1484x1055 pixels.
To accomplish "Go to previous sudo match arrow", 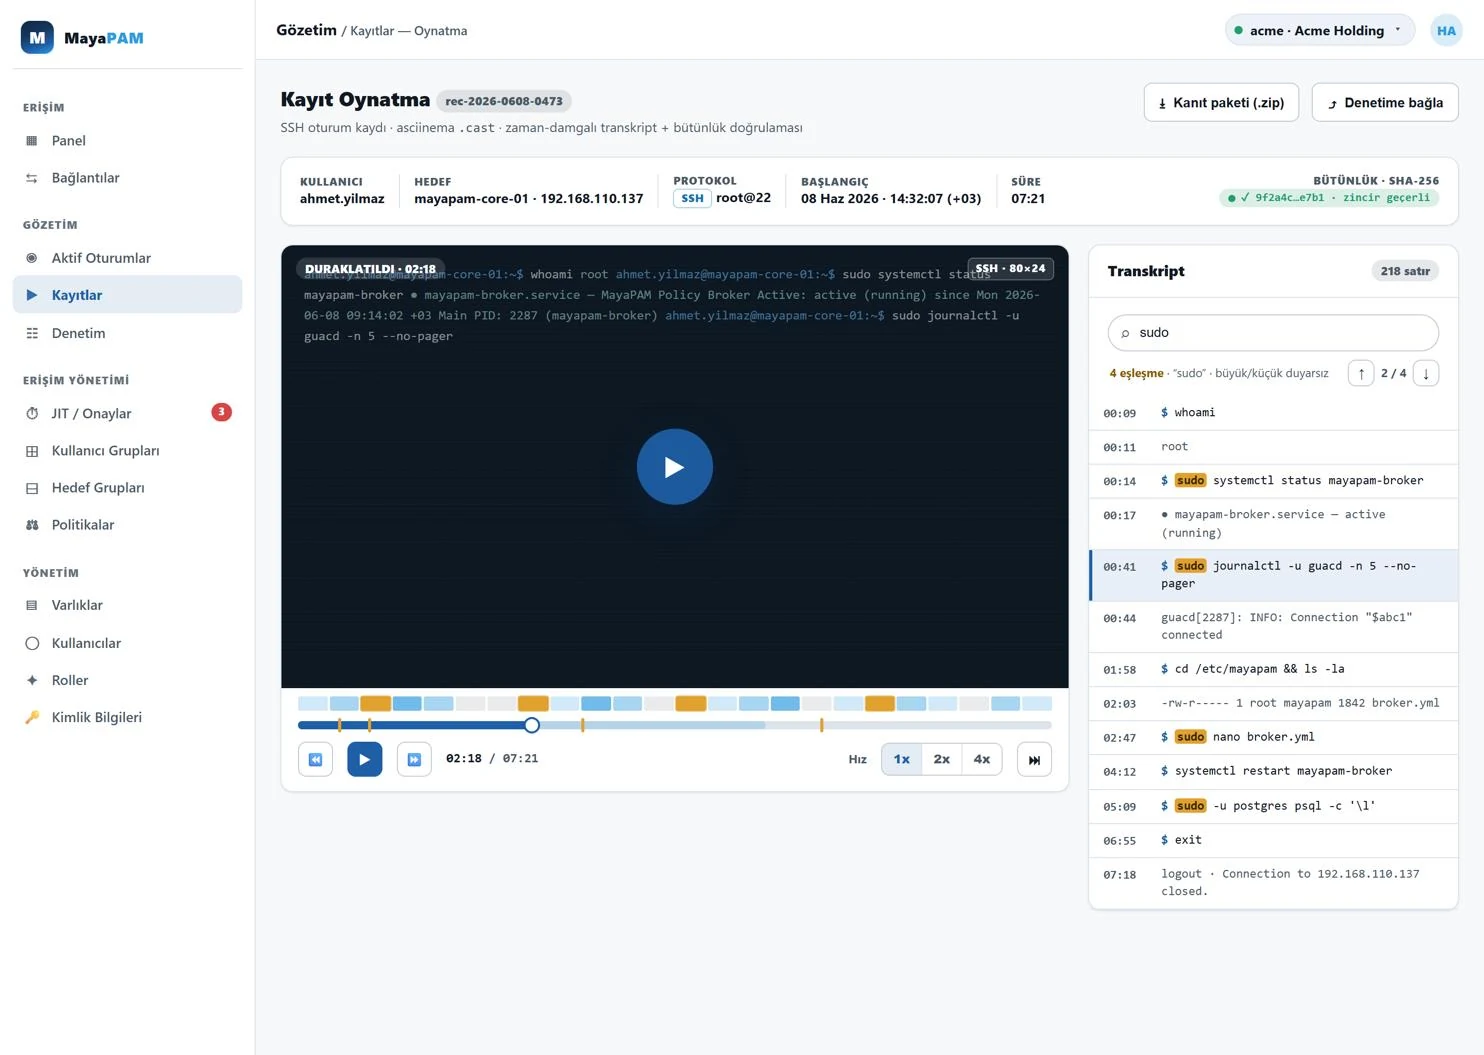I will click(x=1361, y=373).
